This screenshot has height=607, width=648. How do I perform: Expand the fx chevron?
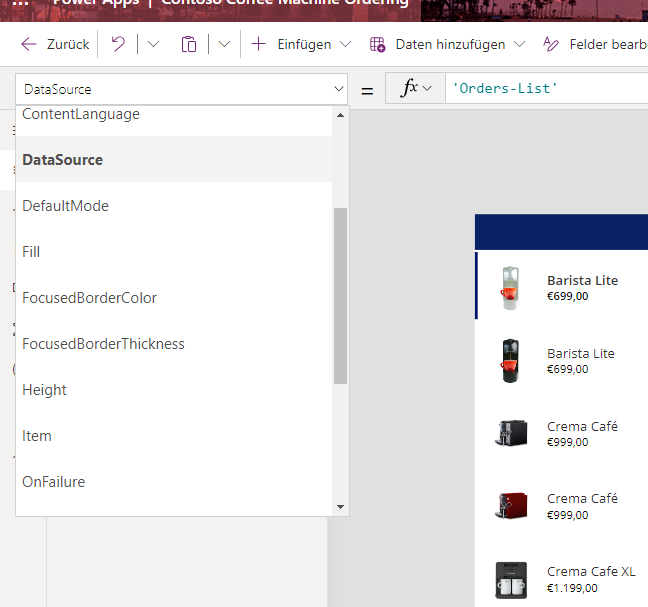coord(427,88)
